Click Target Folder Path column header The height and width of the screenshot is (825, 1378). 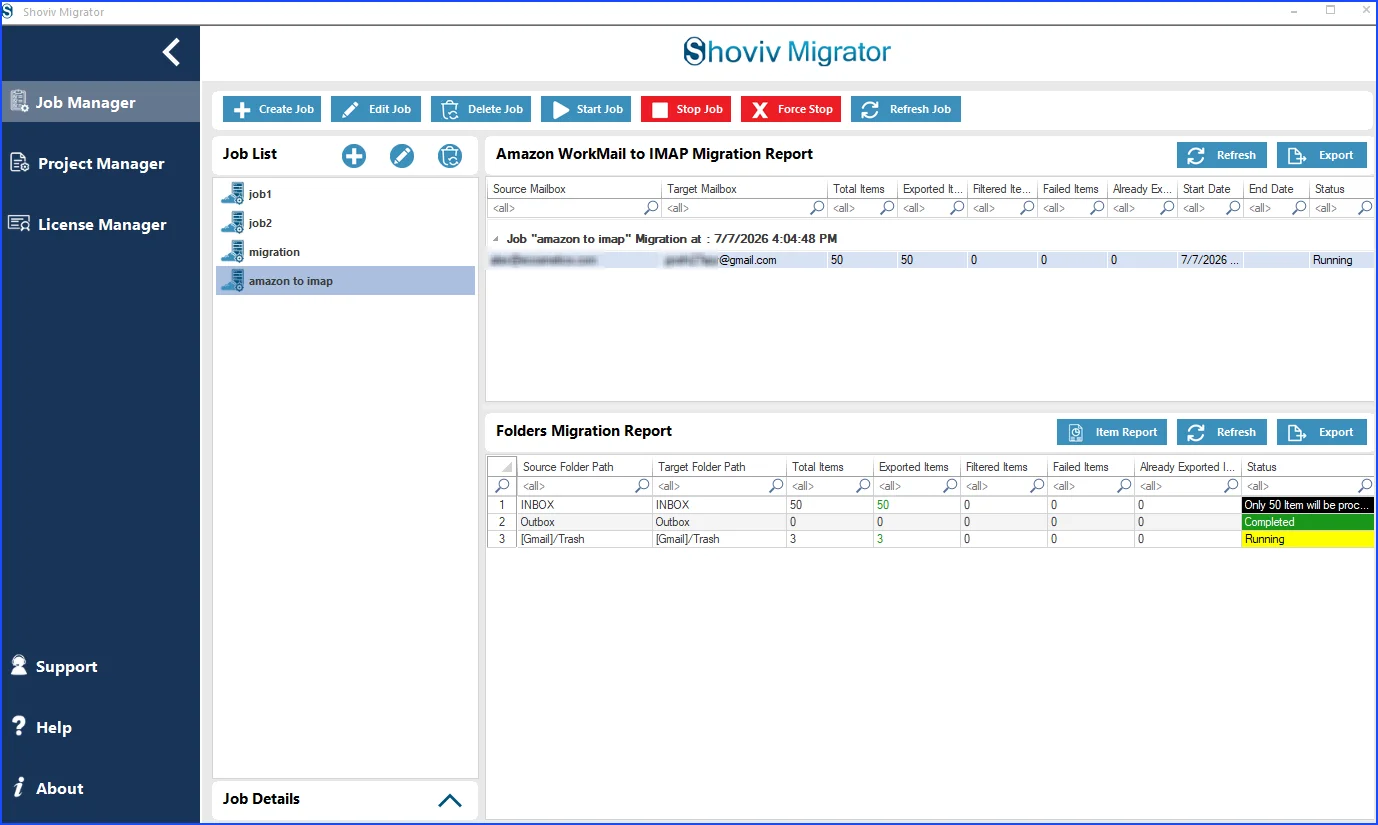click(720, 467)
